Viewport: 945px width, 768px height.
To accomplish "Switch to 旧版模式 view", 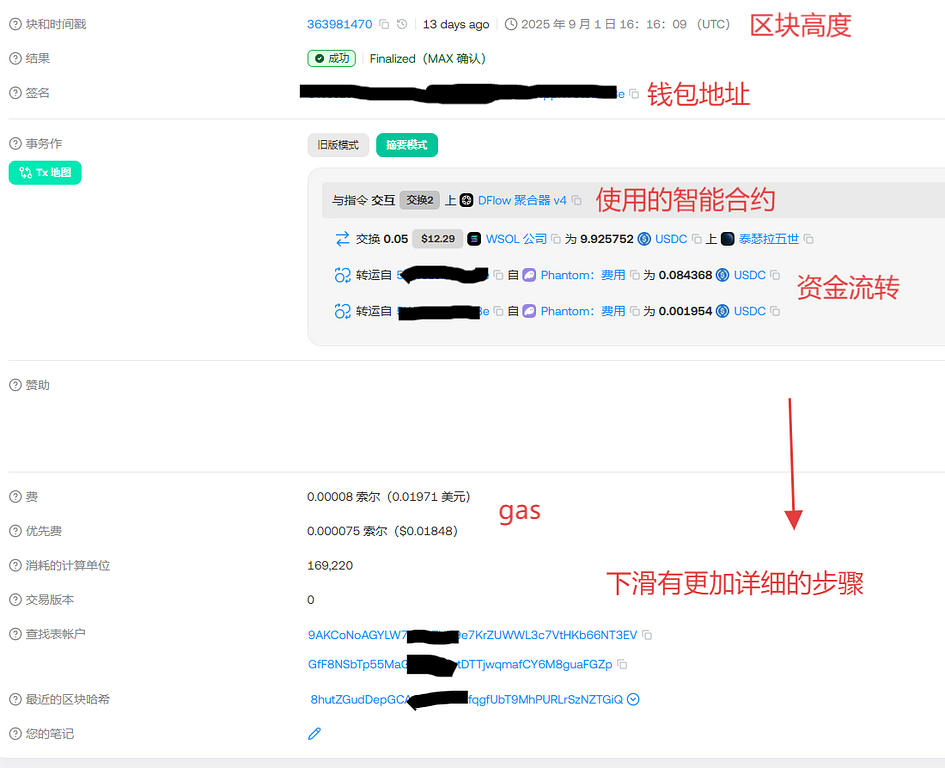I will 338,145.
